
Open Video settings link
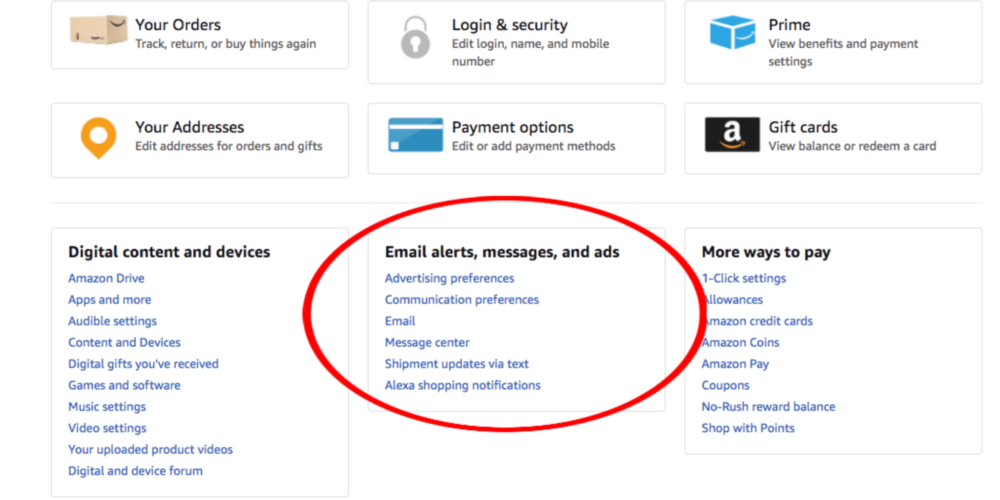click(x=107, y=428)
